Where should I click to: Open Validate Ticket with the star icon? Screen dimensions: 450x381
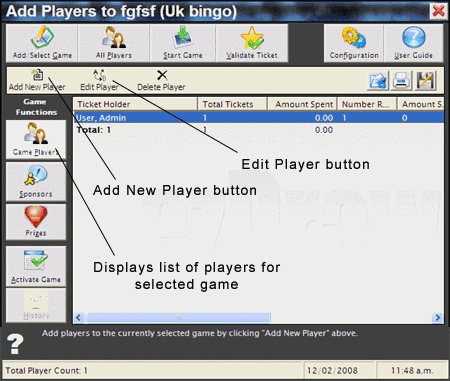[x=252, y=43]
